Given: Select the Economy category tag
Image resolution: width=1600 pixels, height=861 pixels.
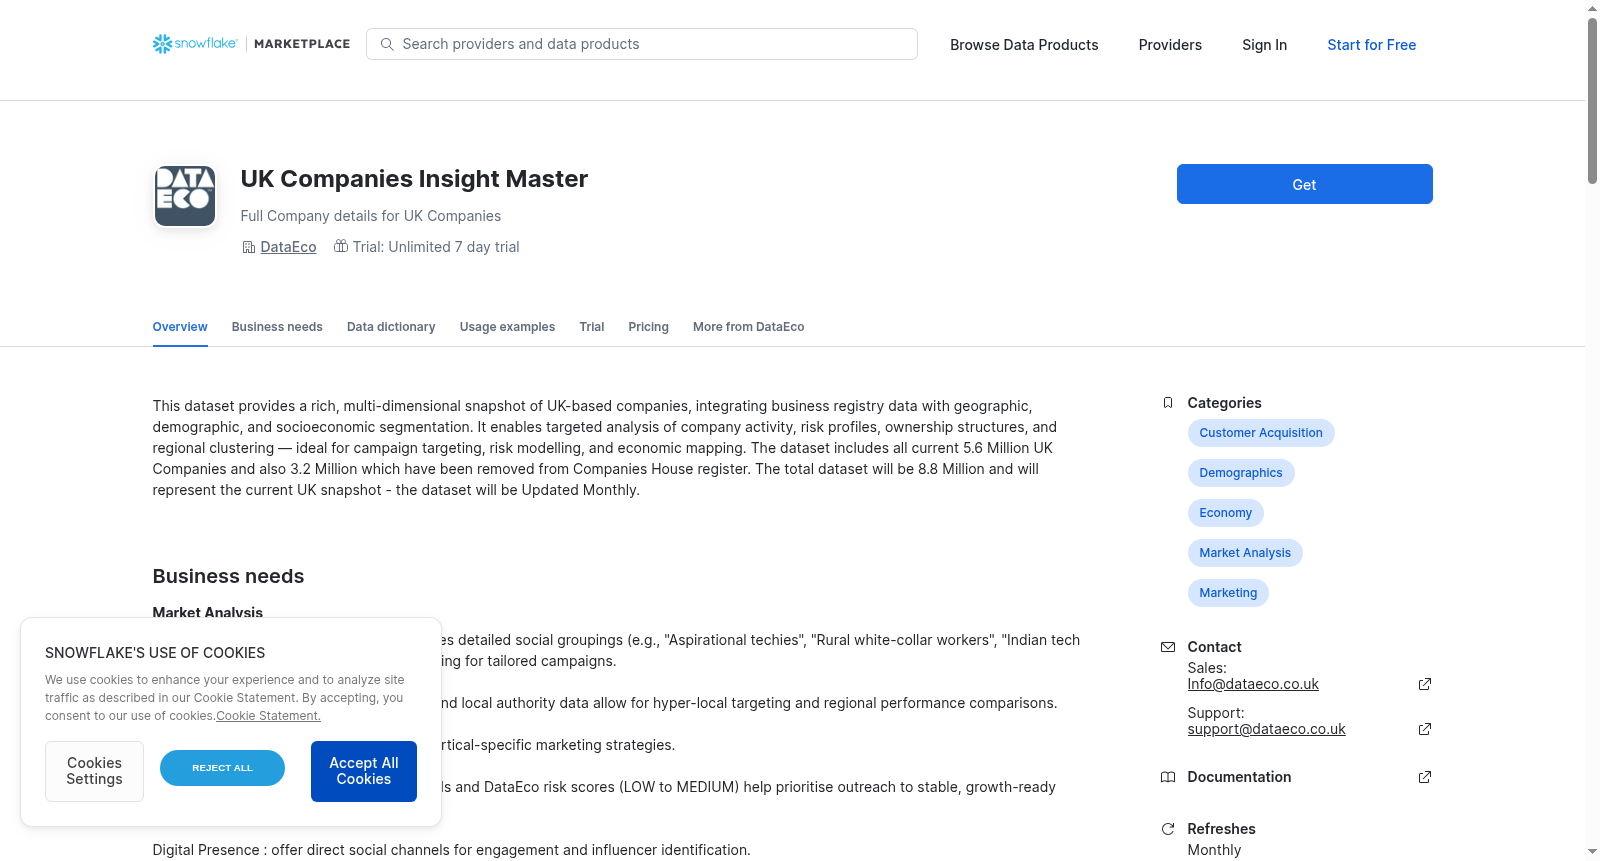Looking at the screenshot, I should (1225, 513).
